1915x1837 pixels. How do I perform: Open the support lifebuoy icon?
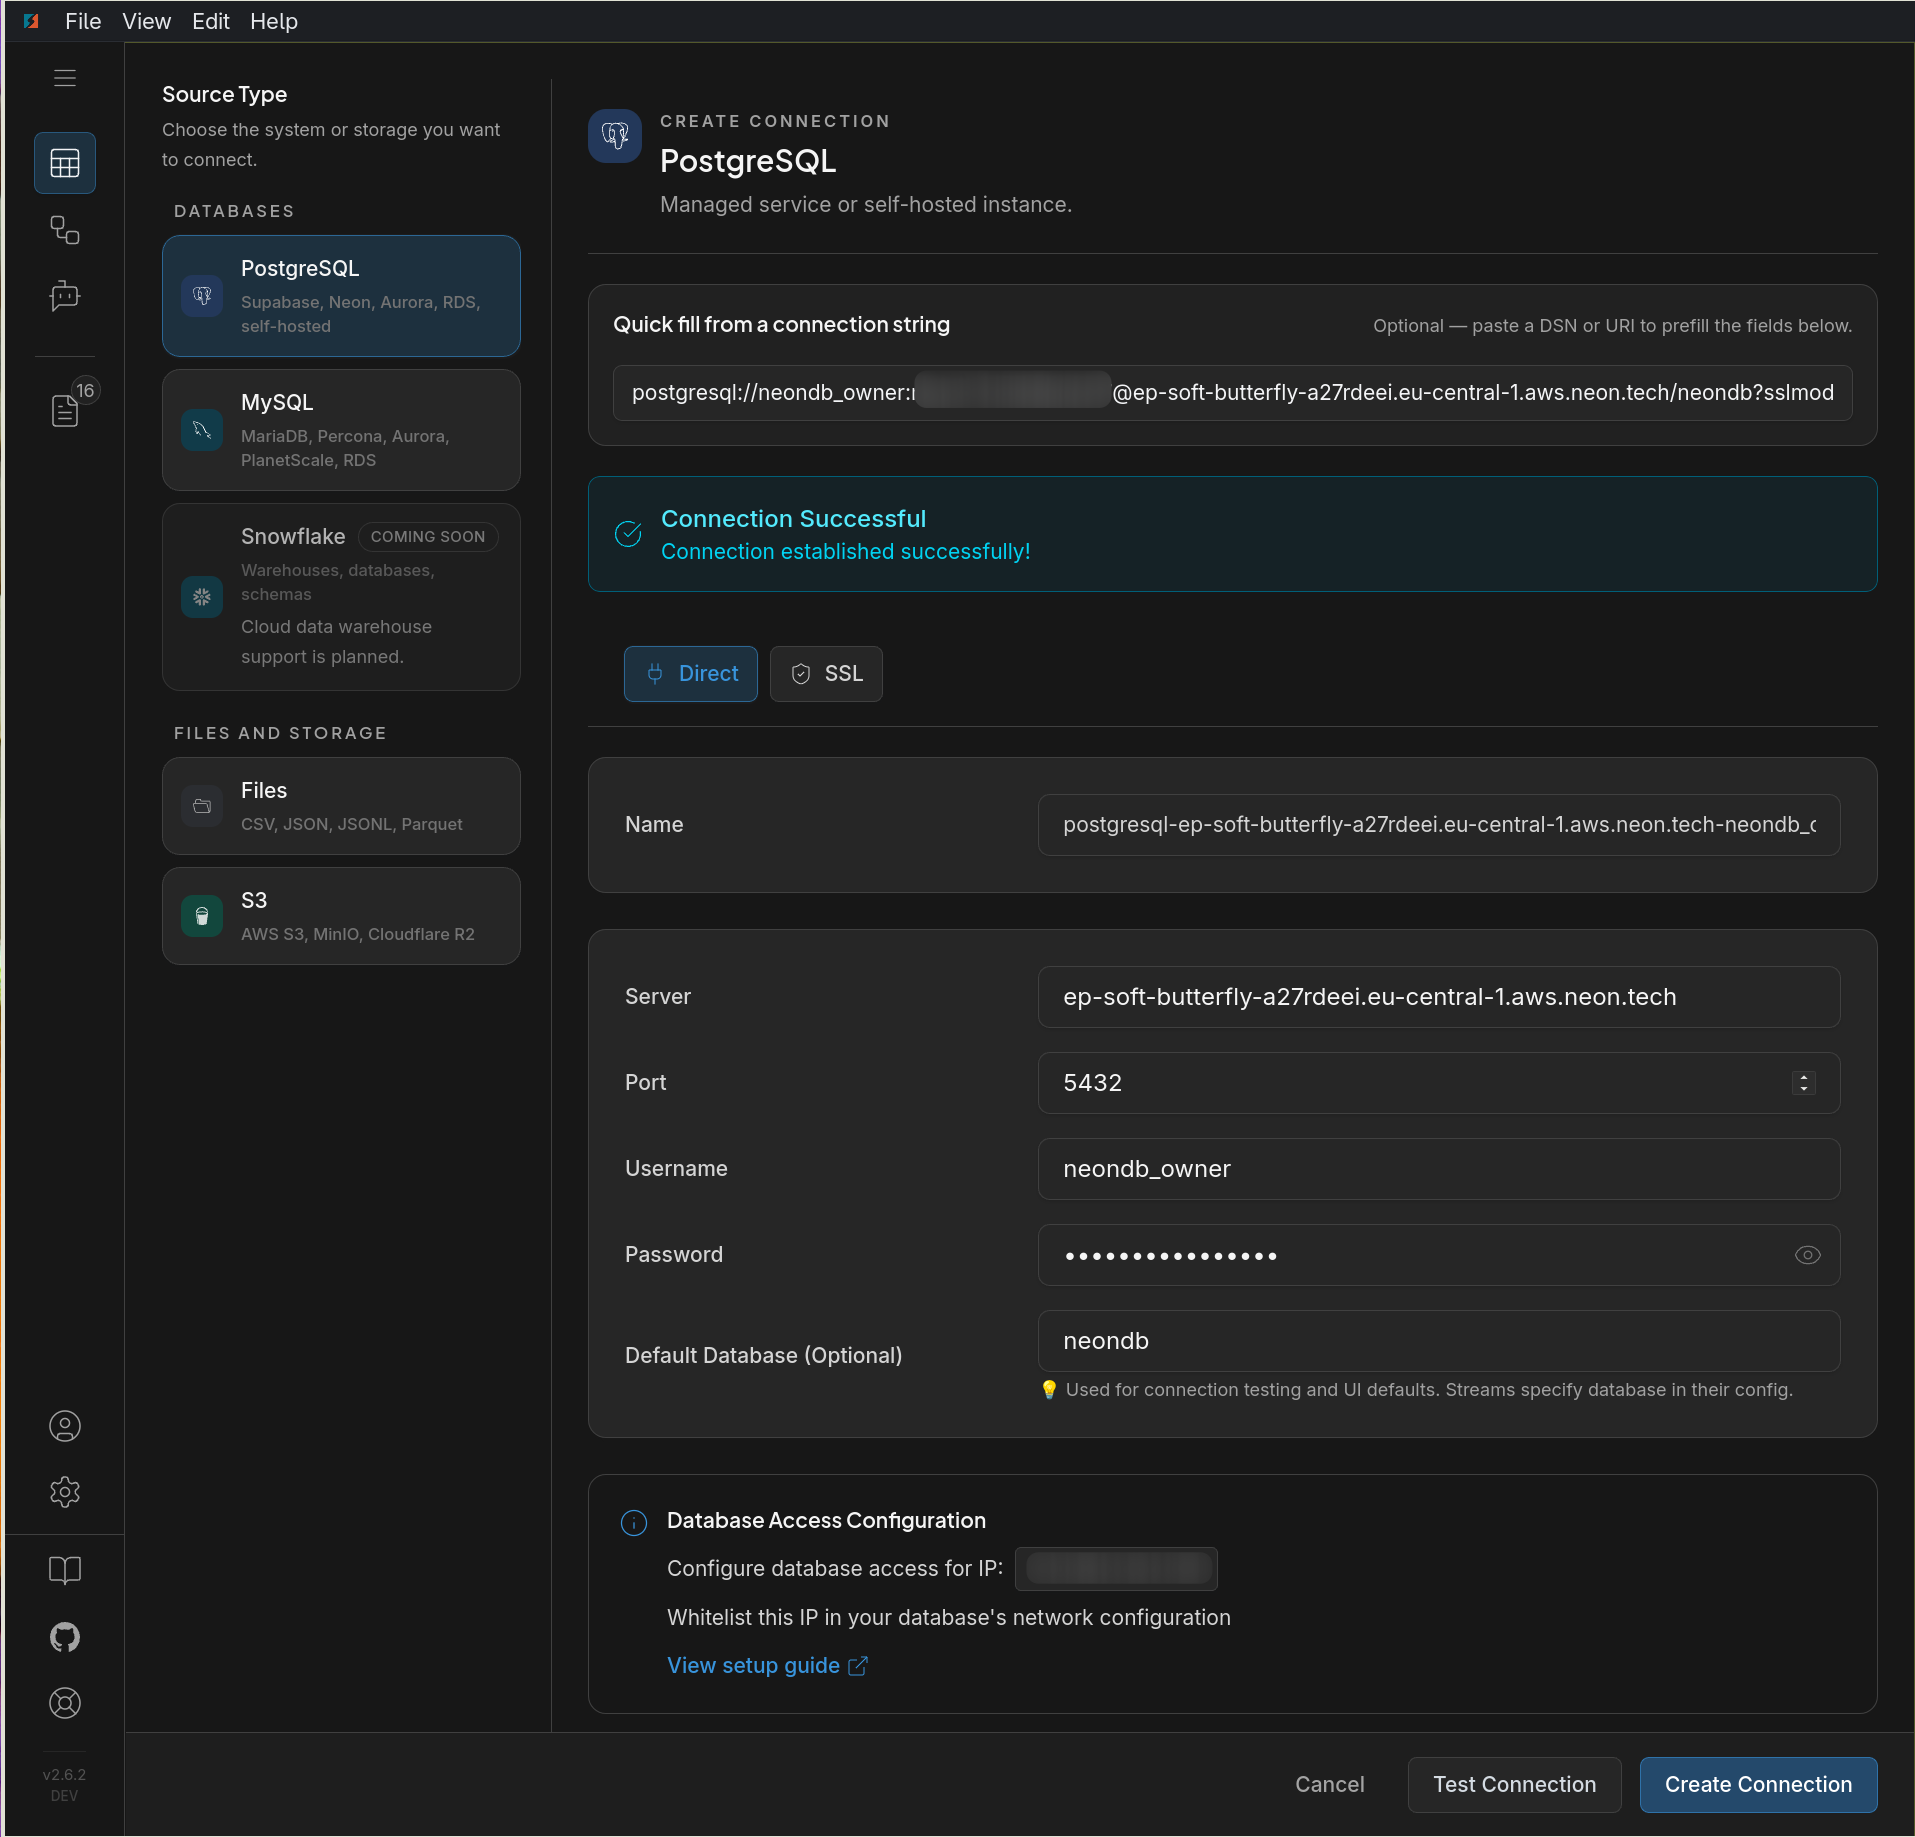pyautogui.click(x=65, y=1703)
